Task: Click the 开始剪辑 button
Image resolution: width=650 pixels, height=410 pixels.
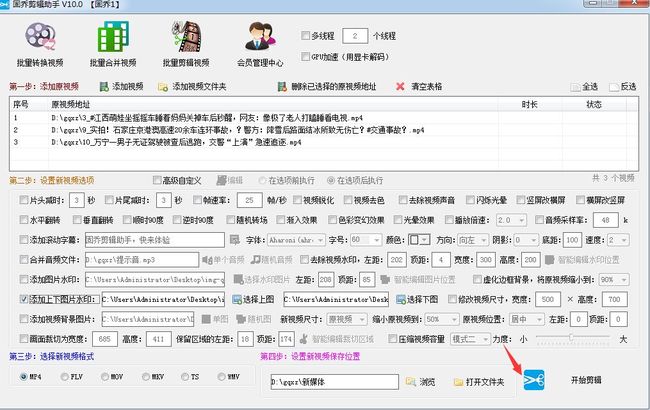Action: point(586,380)
